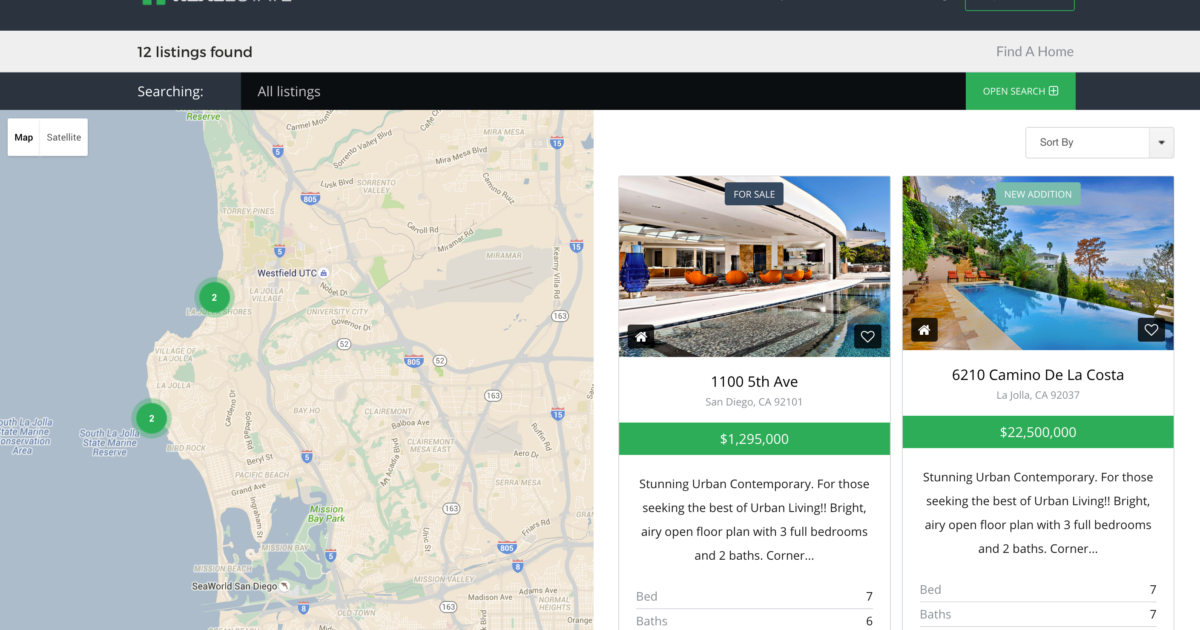Image resolution: width=1200 pixels, height=630 pixels.
Task: Select the cluster marker showing 2 near La Jolla Shores
Action: pos(214,296)
